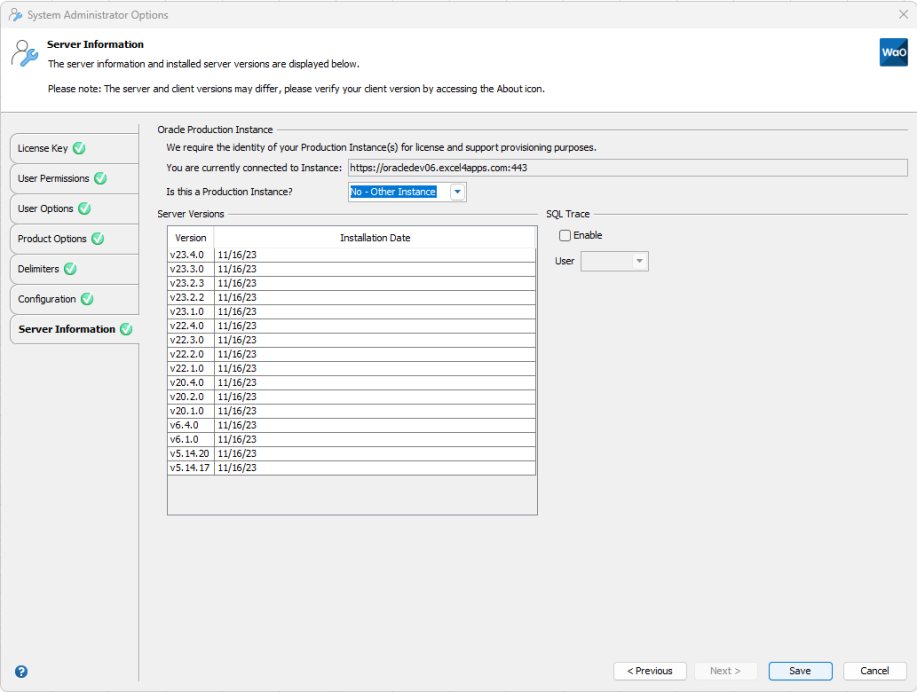
Task: Save the server information settings
Action: pyautogui.click(x=799, y=670)
